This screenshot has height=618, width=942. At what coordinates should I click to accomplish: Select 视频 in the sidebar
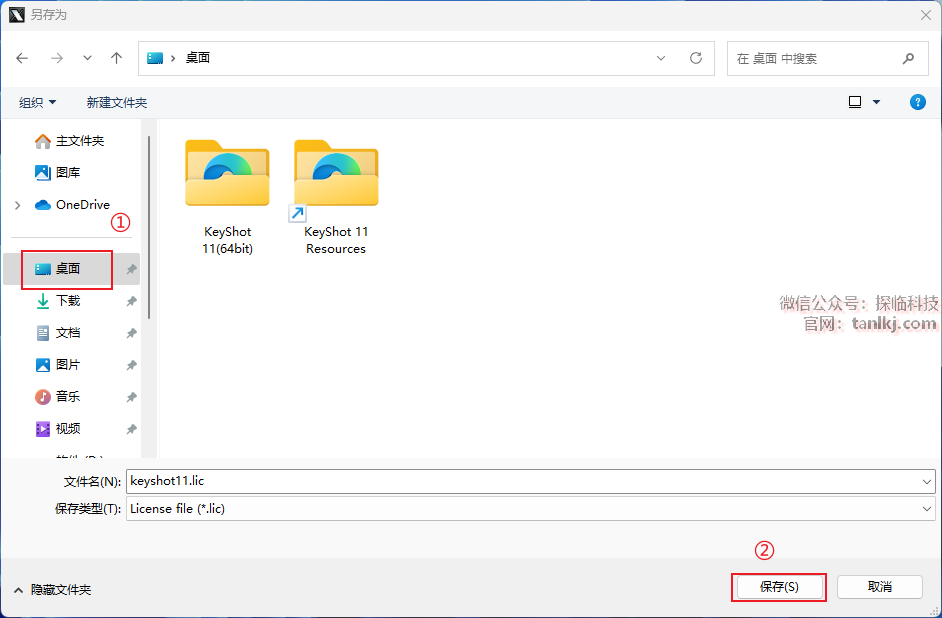tap(58, 429)
